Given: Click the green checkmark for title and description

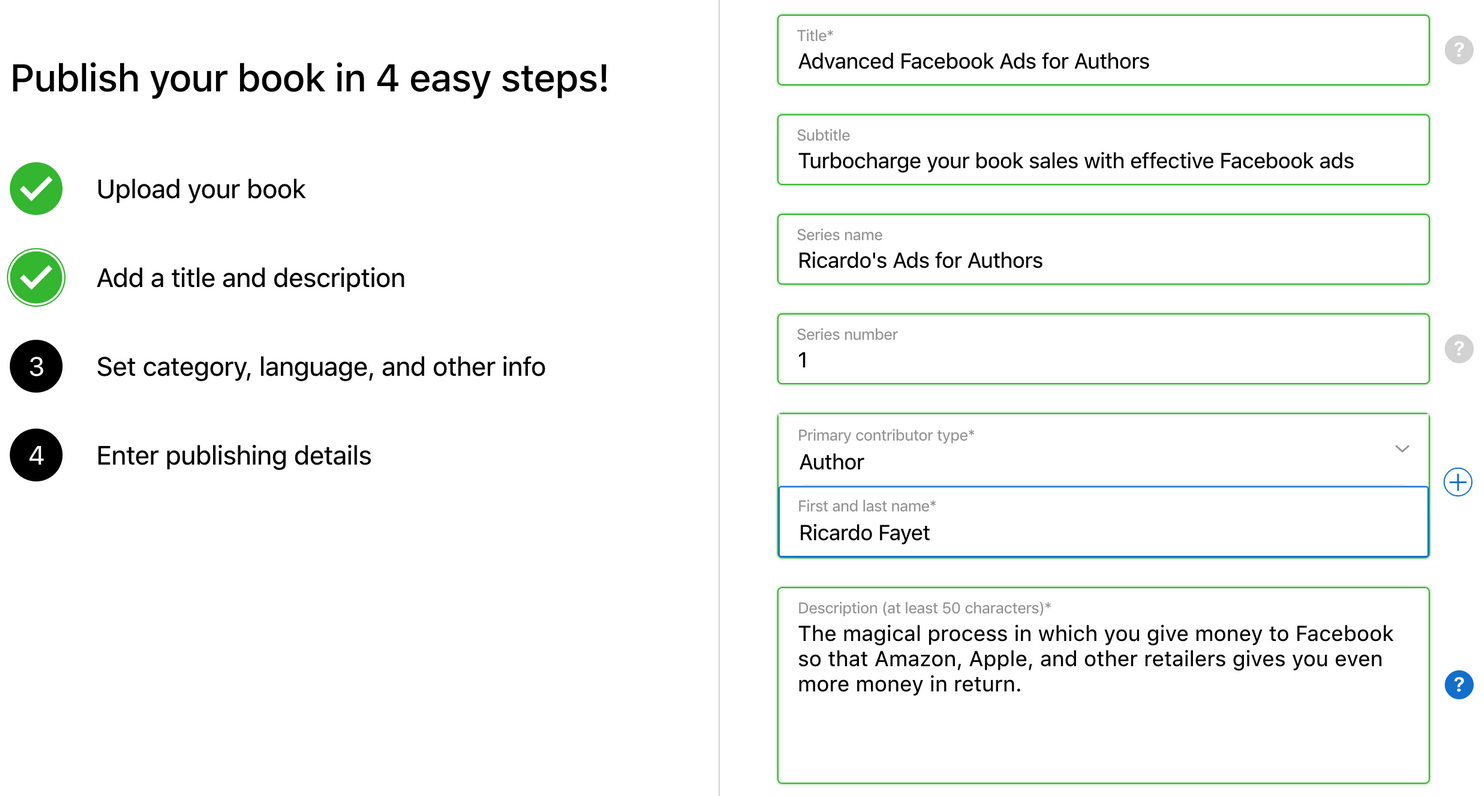Looking at the screenshot, I should click(36, 278).
